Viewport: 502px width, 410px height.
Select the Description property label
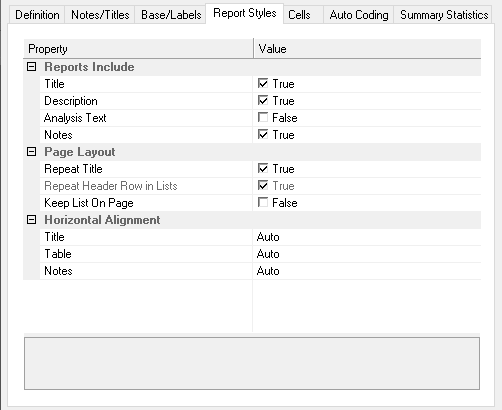tap(71, 101)
